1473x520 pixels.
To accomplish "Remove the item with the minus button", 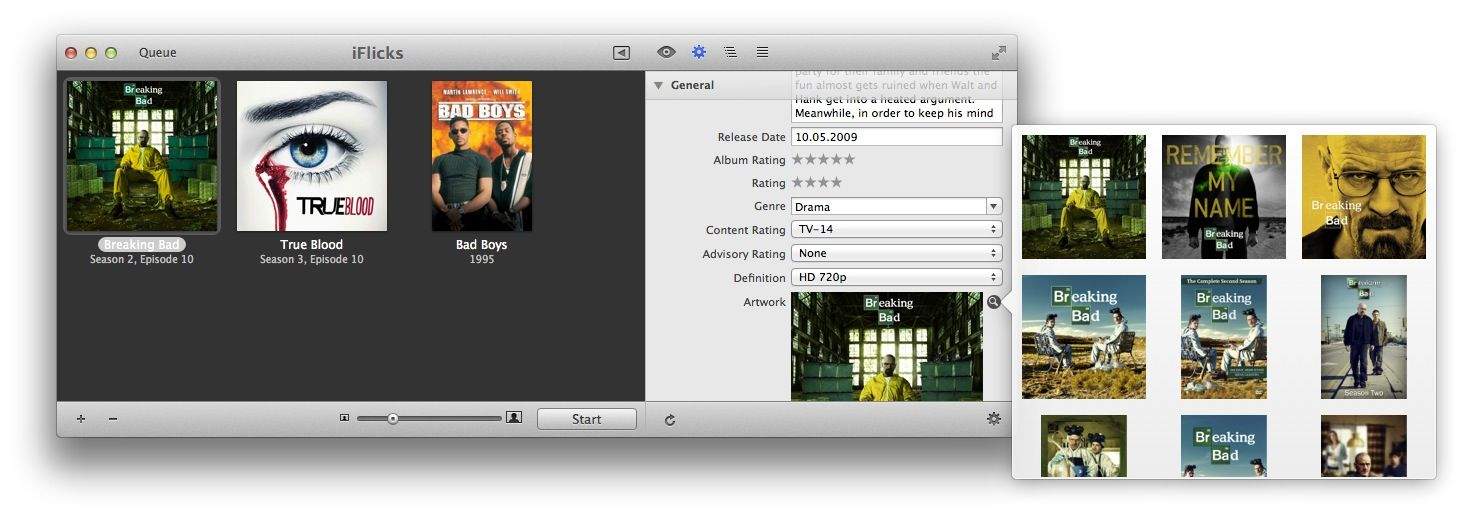I will click(x=113, y=419).
